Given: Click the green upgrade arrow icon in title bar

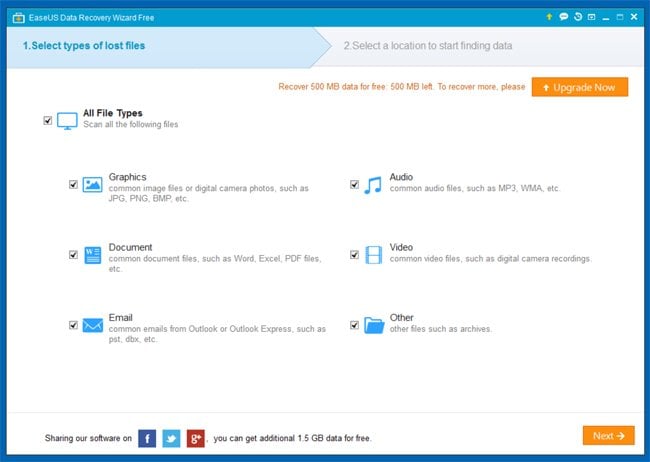Looking at the screenshot, I should pos(549,17).
